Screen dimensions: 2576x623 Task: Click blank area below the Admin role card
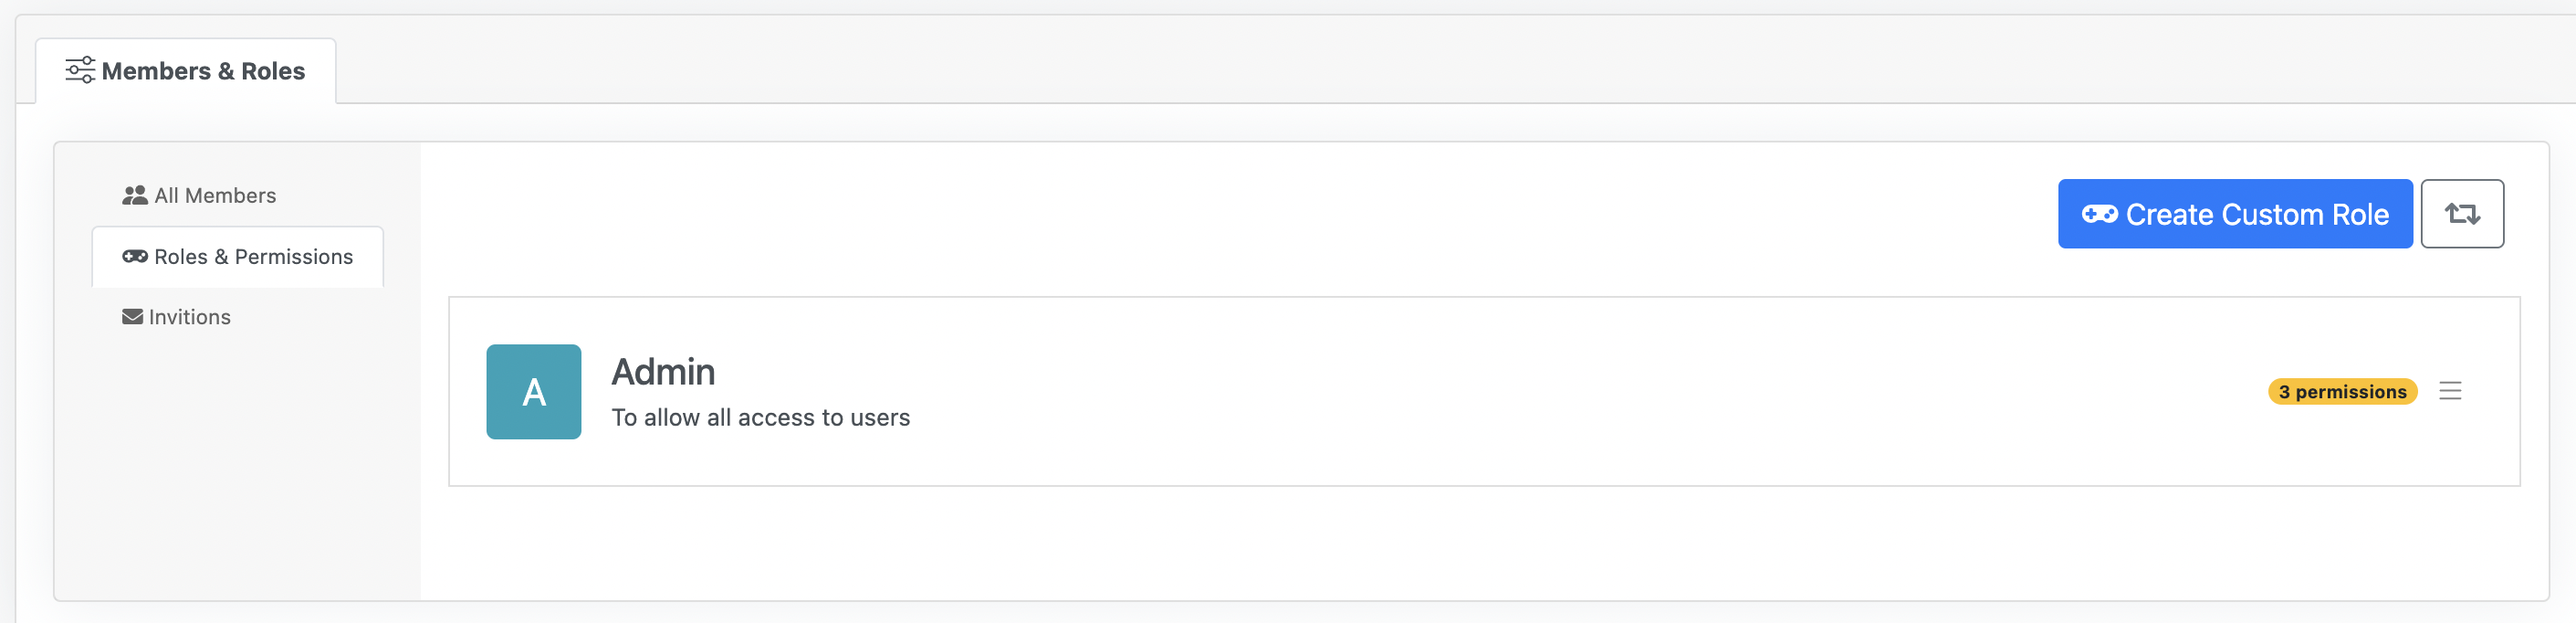1480,545
